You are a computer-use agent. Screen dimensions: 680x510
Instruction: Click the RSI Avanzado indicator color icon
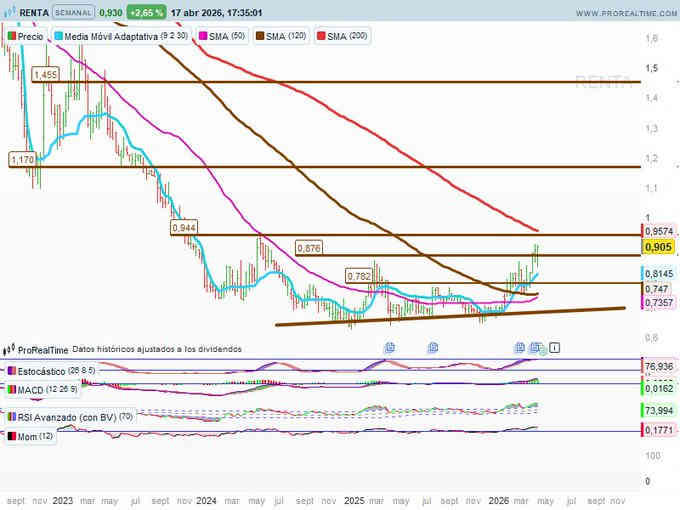(11, 416)
